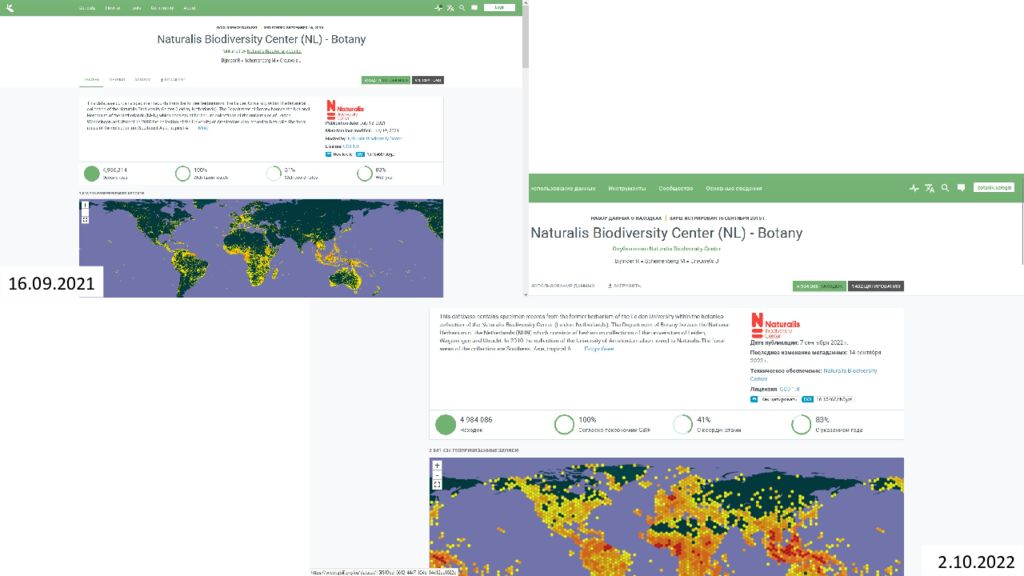Click login button on Russian page header
Viewport: 1024px width, 576px height.
(x=994, y=187)
